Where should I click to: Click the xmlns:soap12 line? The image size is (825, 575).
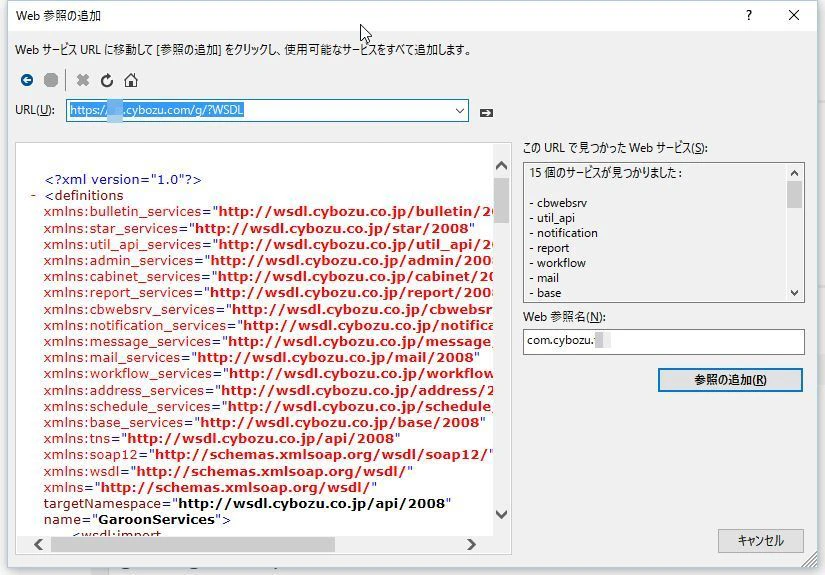point(268,455)
